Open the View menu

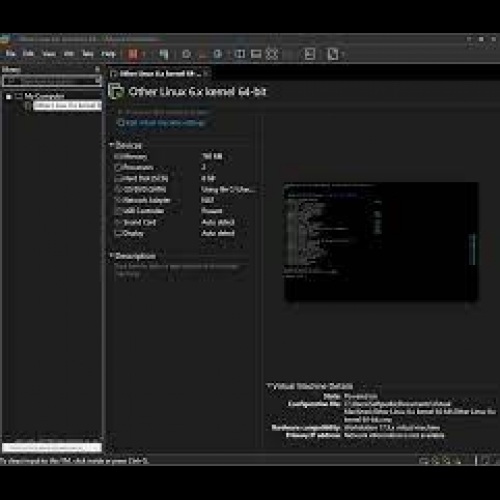coord(49,54)
